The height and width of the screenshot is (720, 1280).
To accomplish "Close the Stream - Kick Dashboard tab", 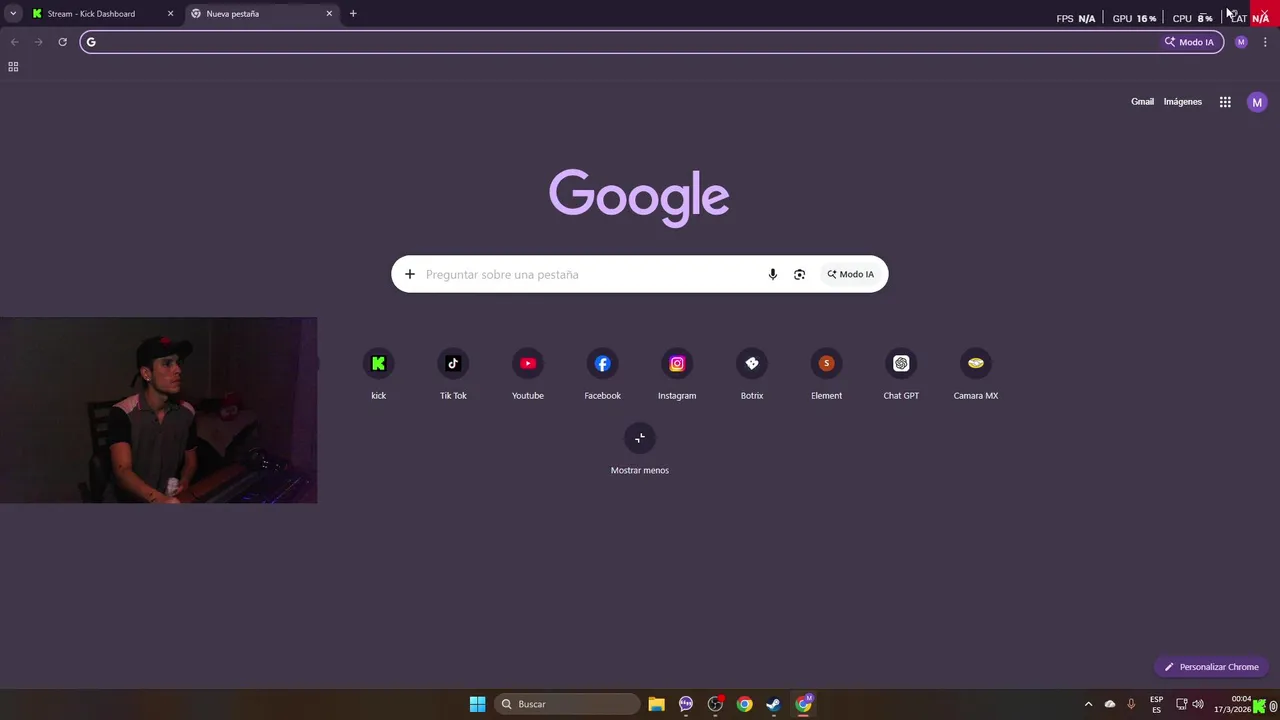I will [170, 14].
